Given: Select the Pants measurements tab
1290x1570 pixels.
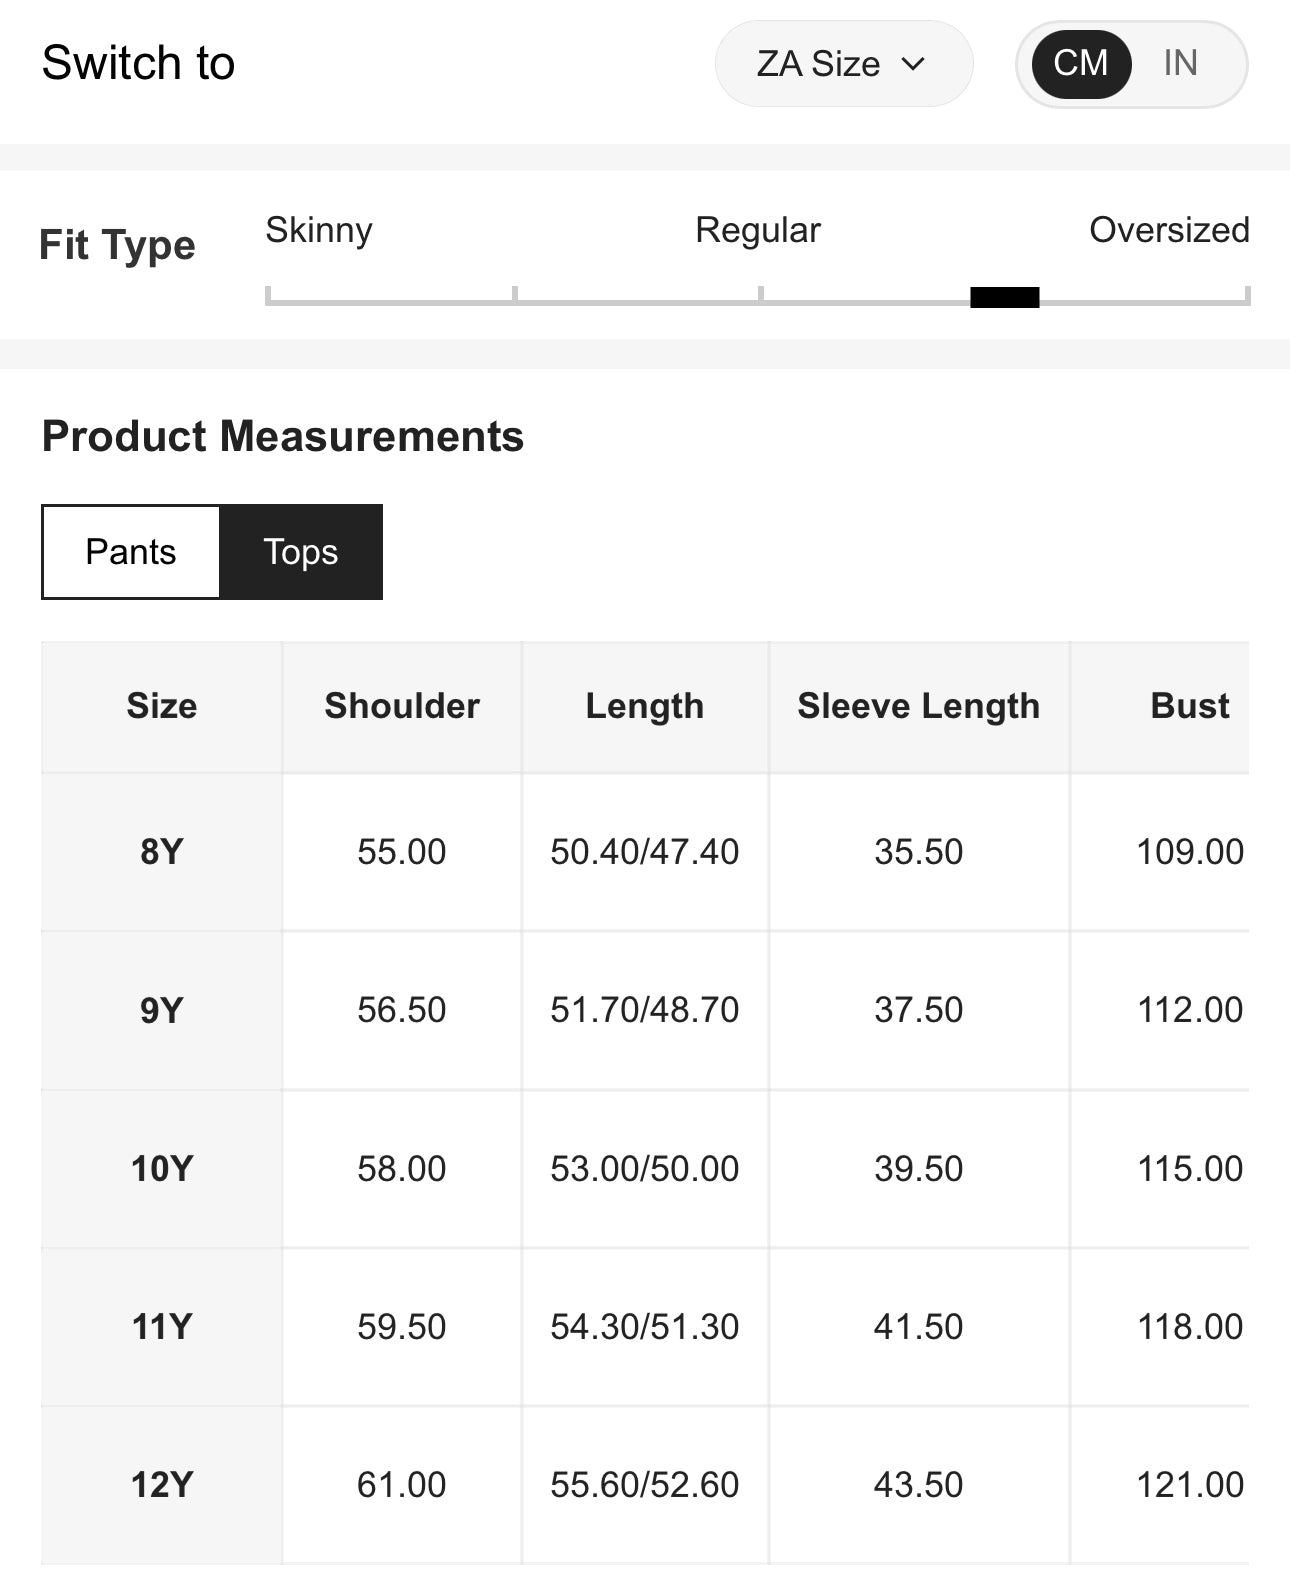Looking at the screenshot, I should 131,552.
